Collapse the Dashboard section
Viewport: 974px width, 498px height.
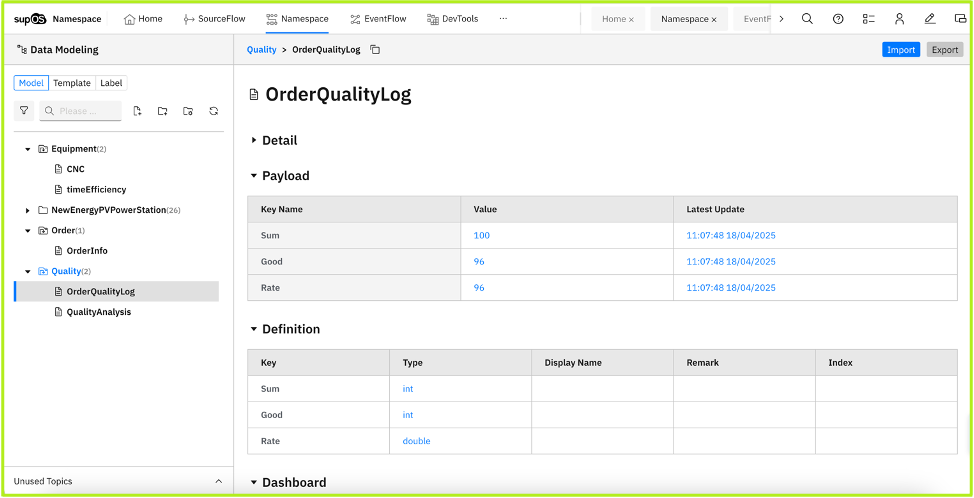coord(253,482)
